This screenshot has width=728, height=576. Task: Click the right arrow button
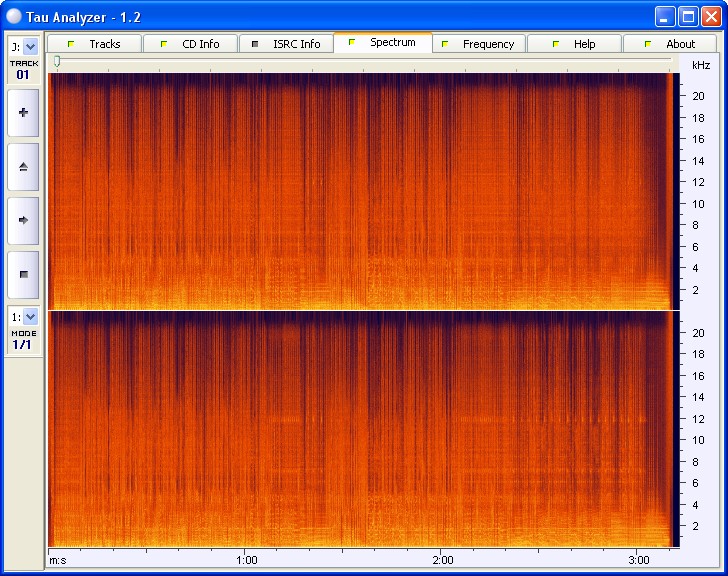coord(23,220)
